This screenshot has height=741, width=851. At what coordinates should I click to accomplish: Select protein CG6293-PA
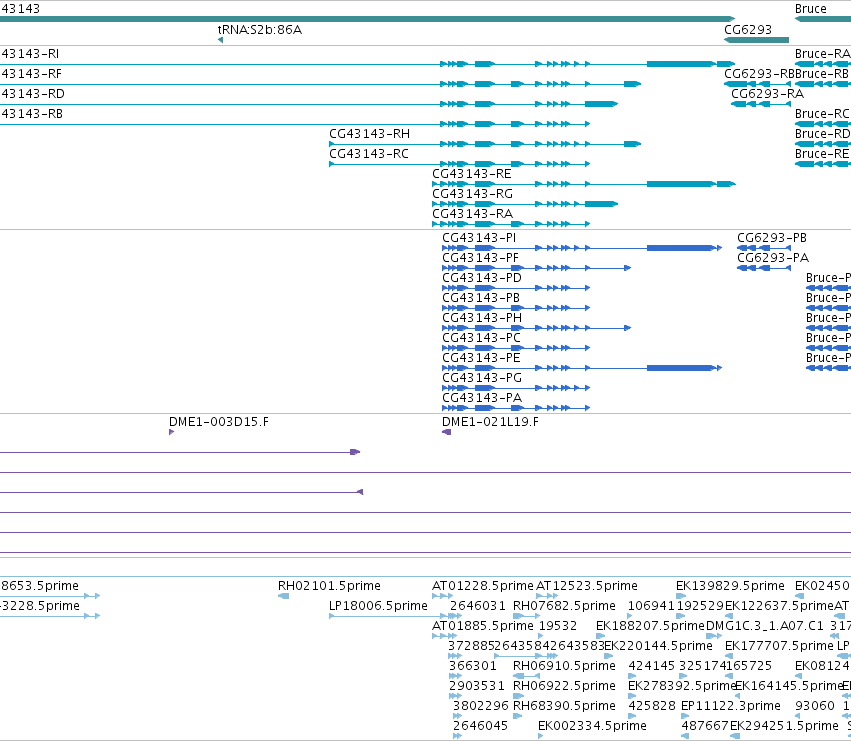point(772,258)
